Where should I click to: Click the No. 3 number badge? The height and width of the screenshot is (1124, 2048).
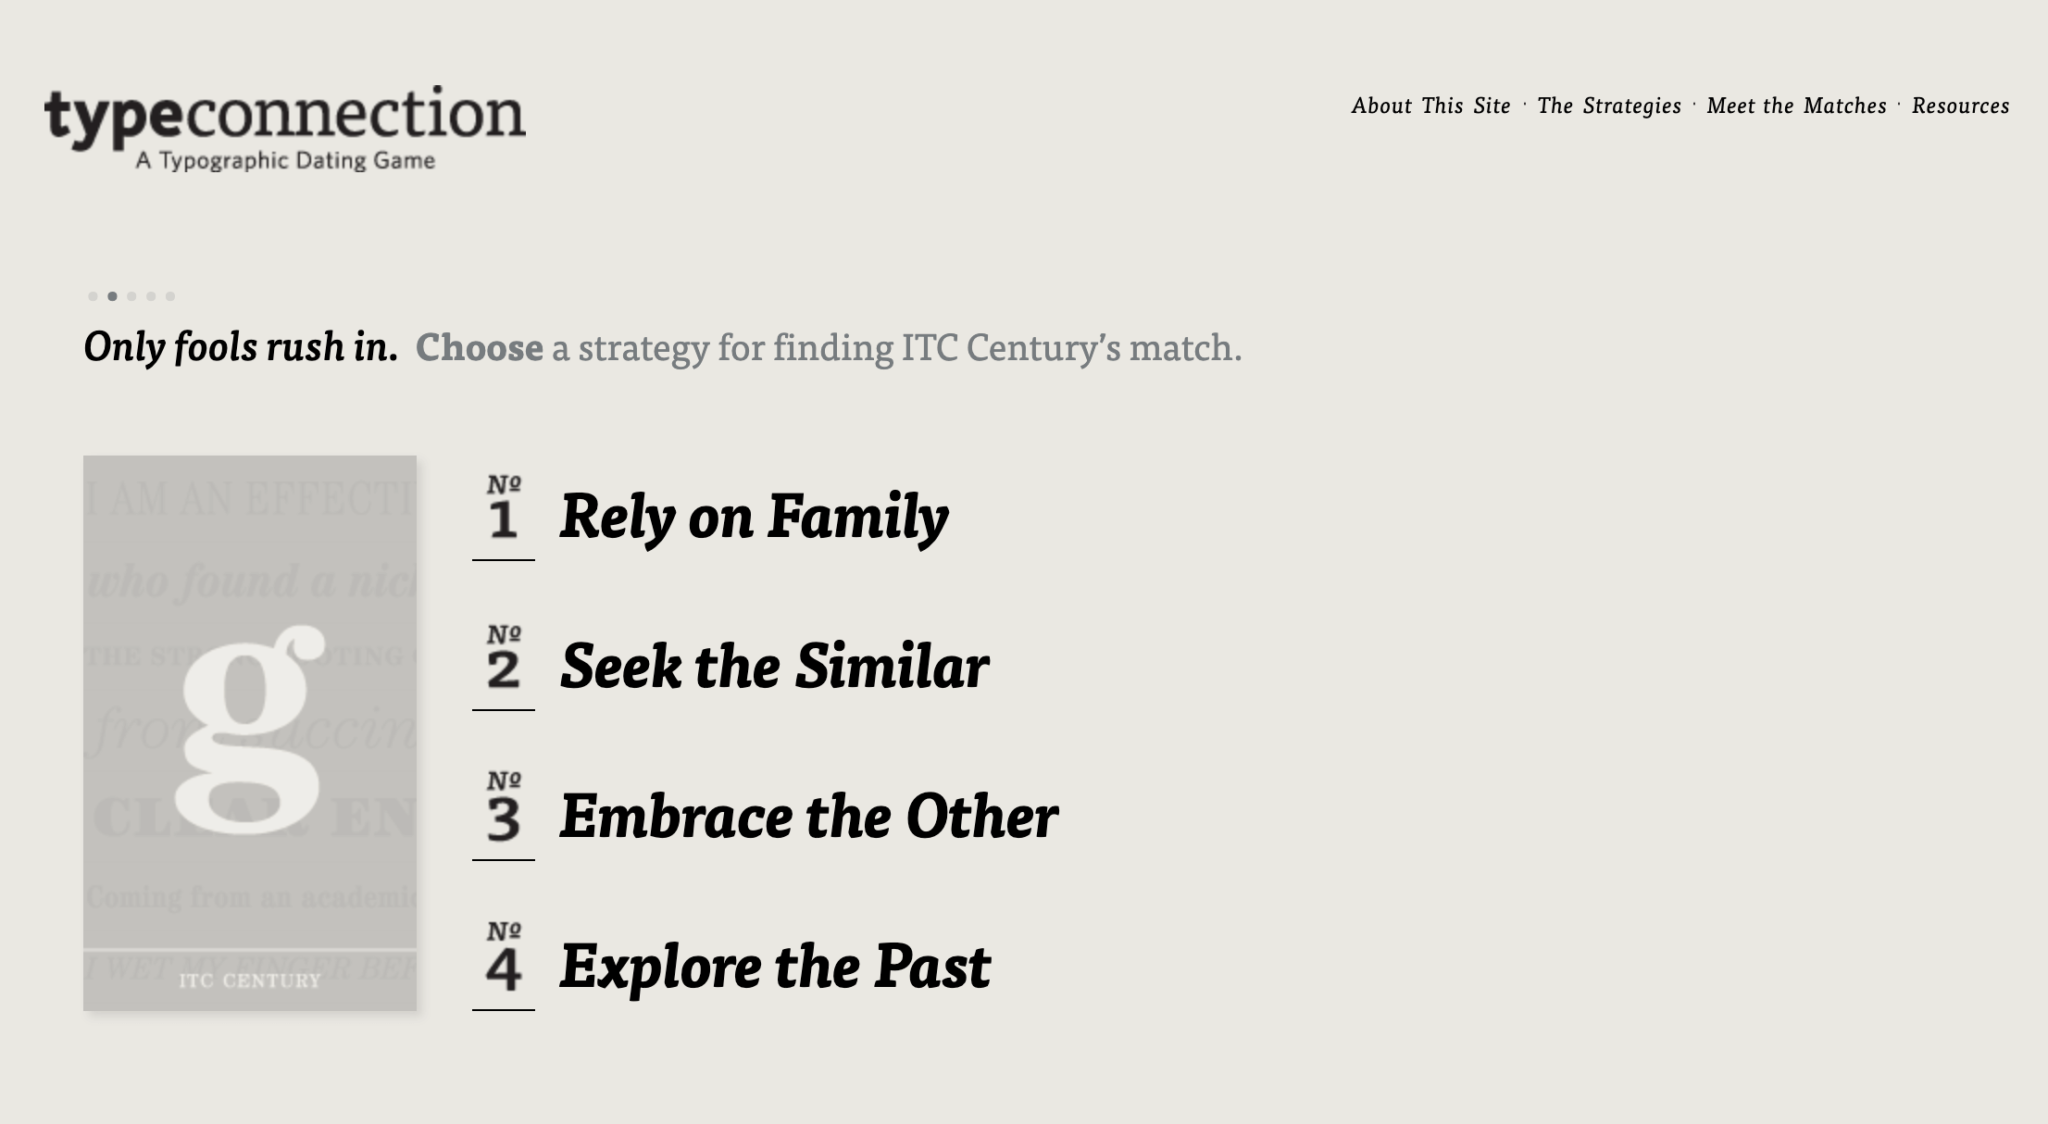(x=503, y=810)
